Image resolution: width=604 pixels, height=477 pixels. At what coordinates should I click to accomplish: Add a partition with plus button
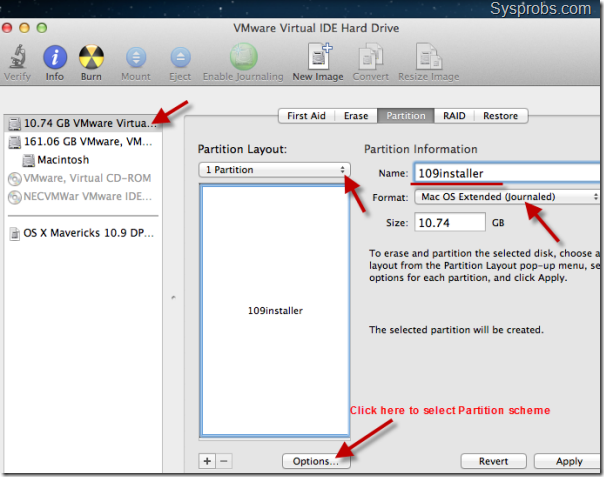point(207,461)
